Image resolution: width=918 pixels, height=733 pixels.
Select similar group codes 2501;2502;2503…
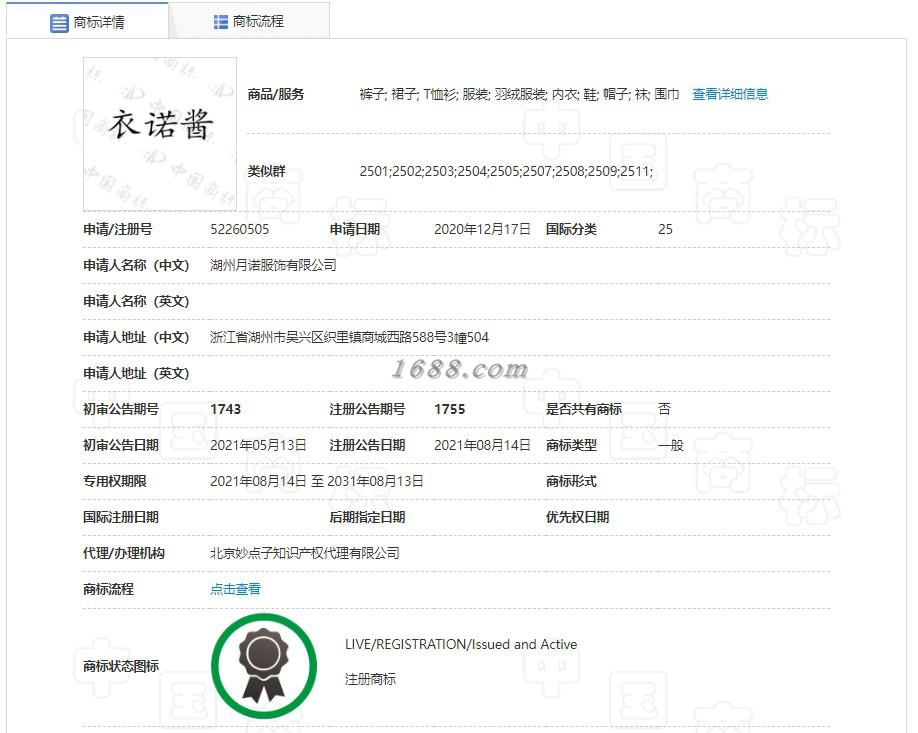tap(506, 172)
